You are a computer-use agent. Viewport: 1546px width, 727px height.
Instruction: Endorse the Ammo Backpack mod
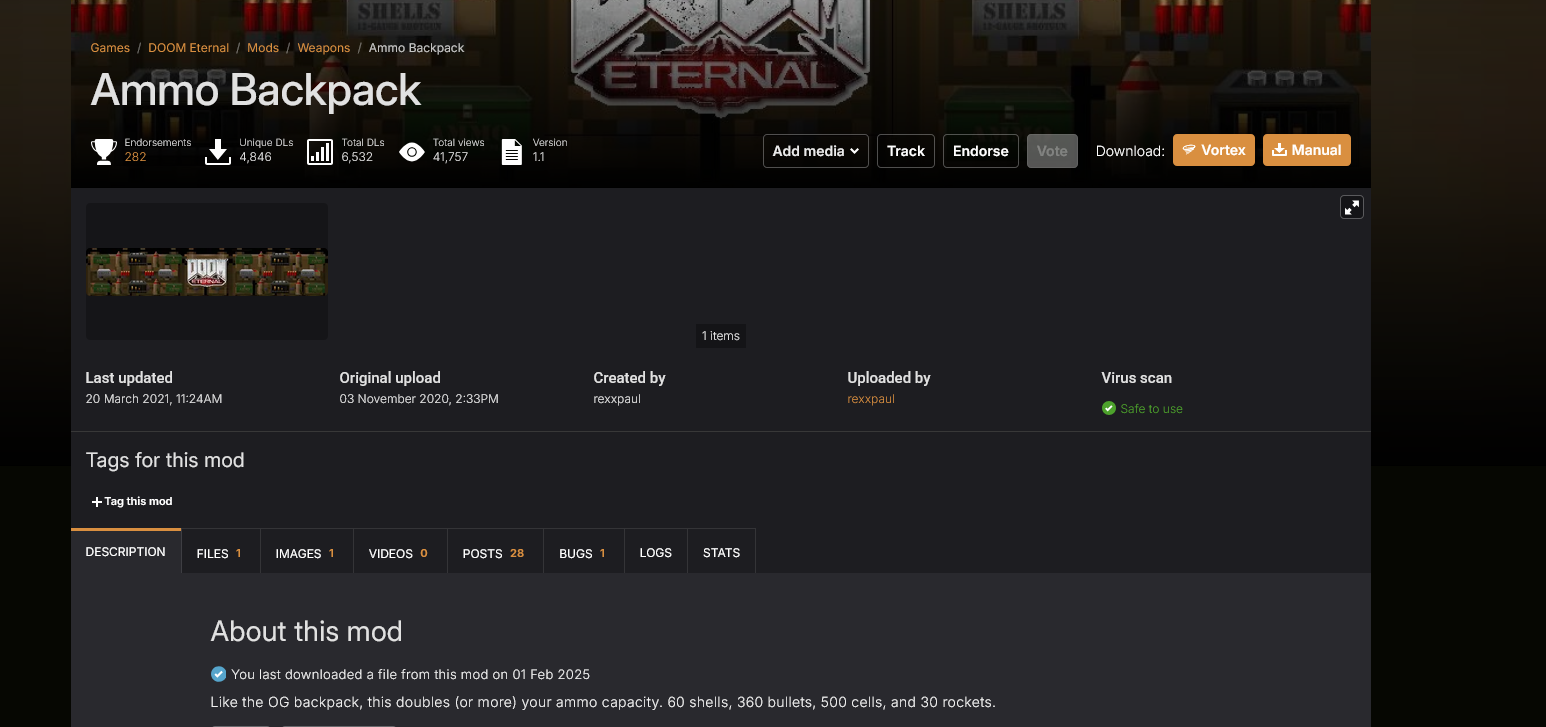tap(981, 151)
